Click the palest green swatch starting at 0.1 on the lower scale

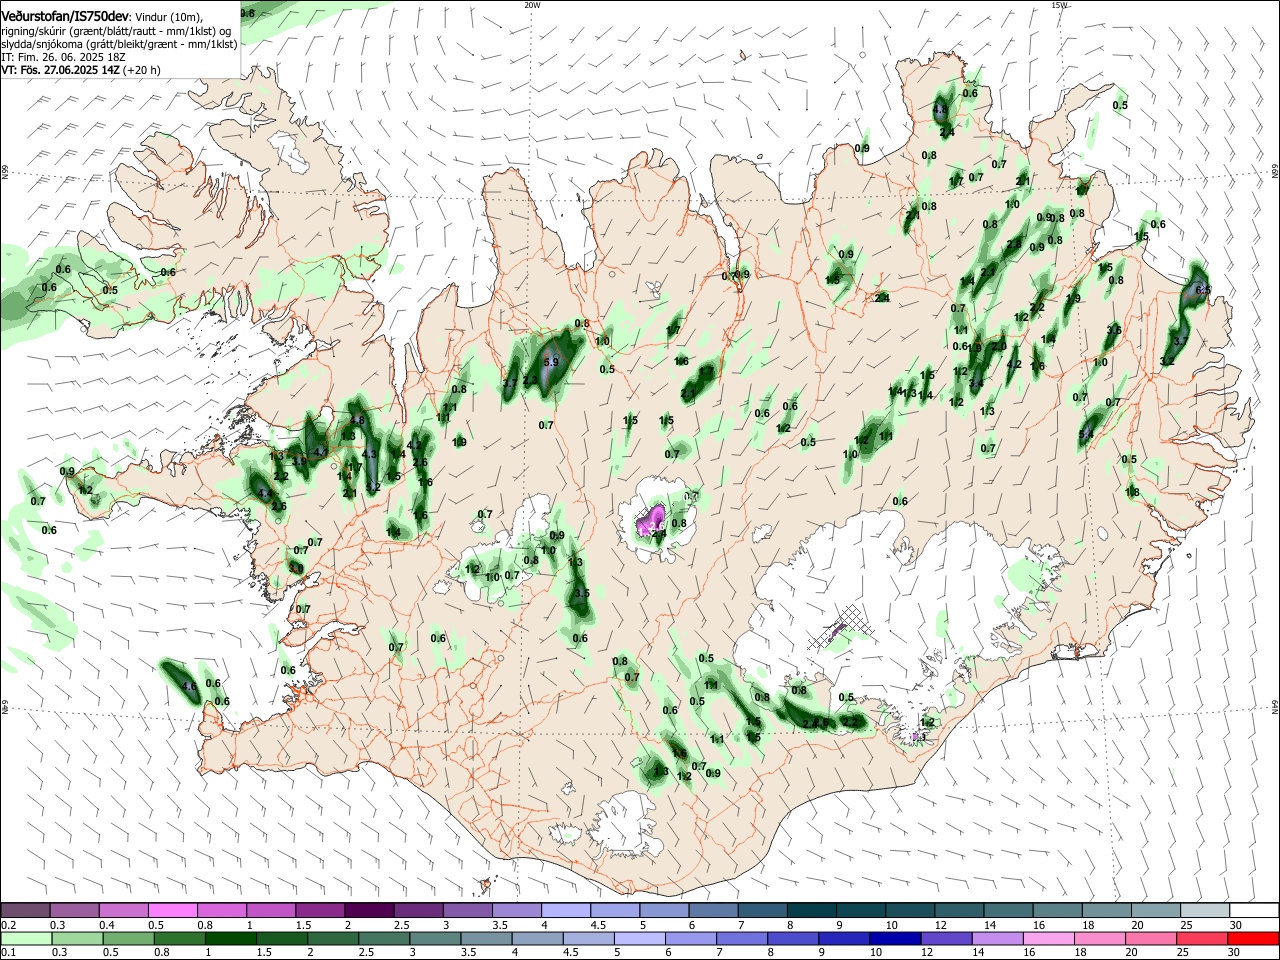coord(25,938)
